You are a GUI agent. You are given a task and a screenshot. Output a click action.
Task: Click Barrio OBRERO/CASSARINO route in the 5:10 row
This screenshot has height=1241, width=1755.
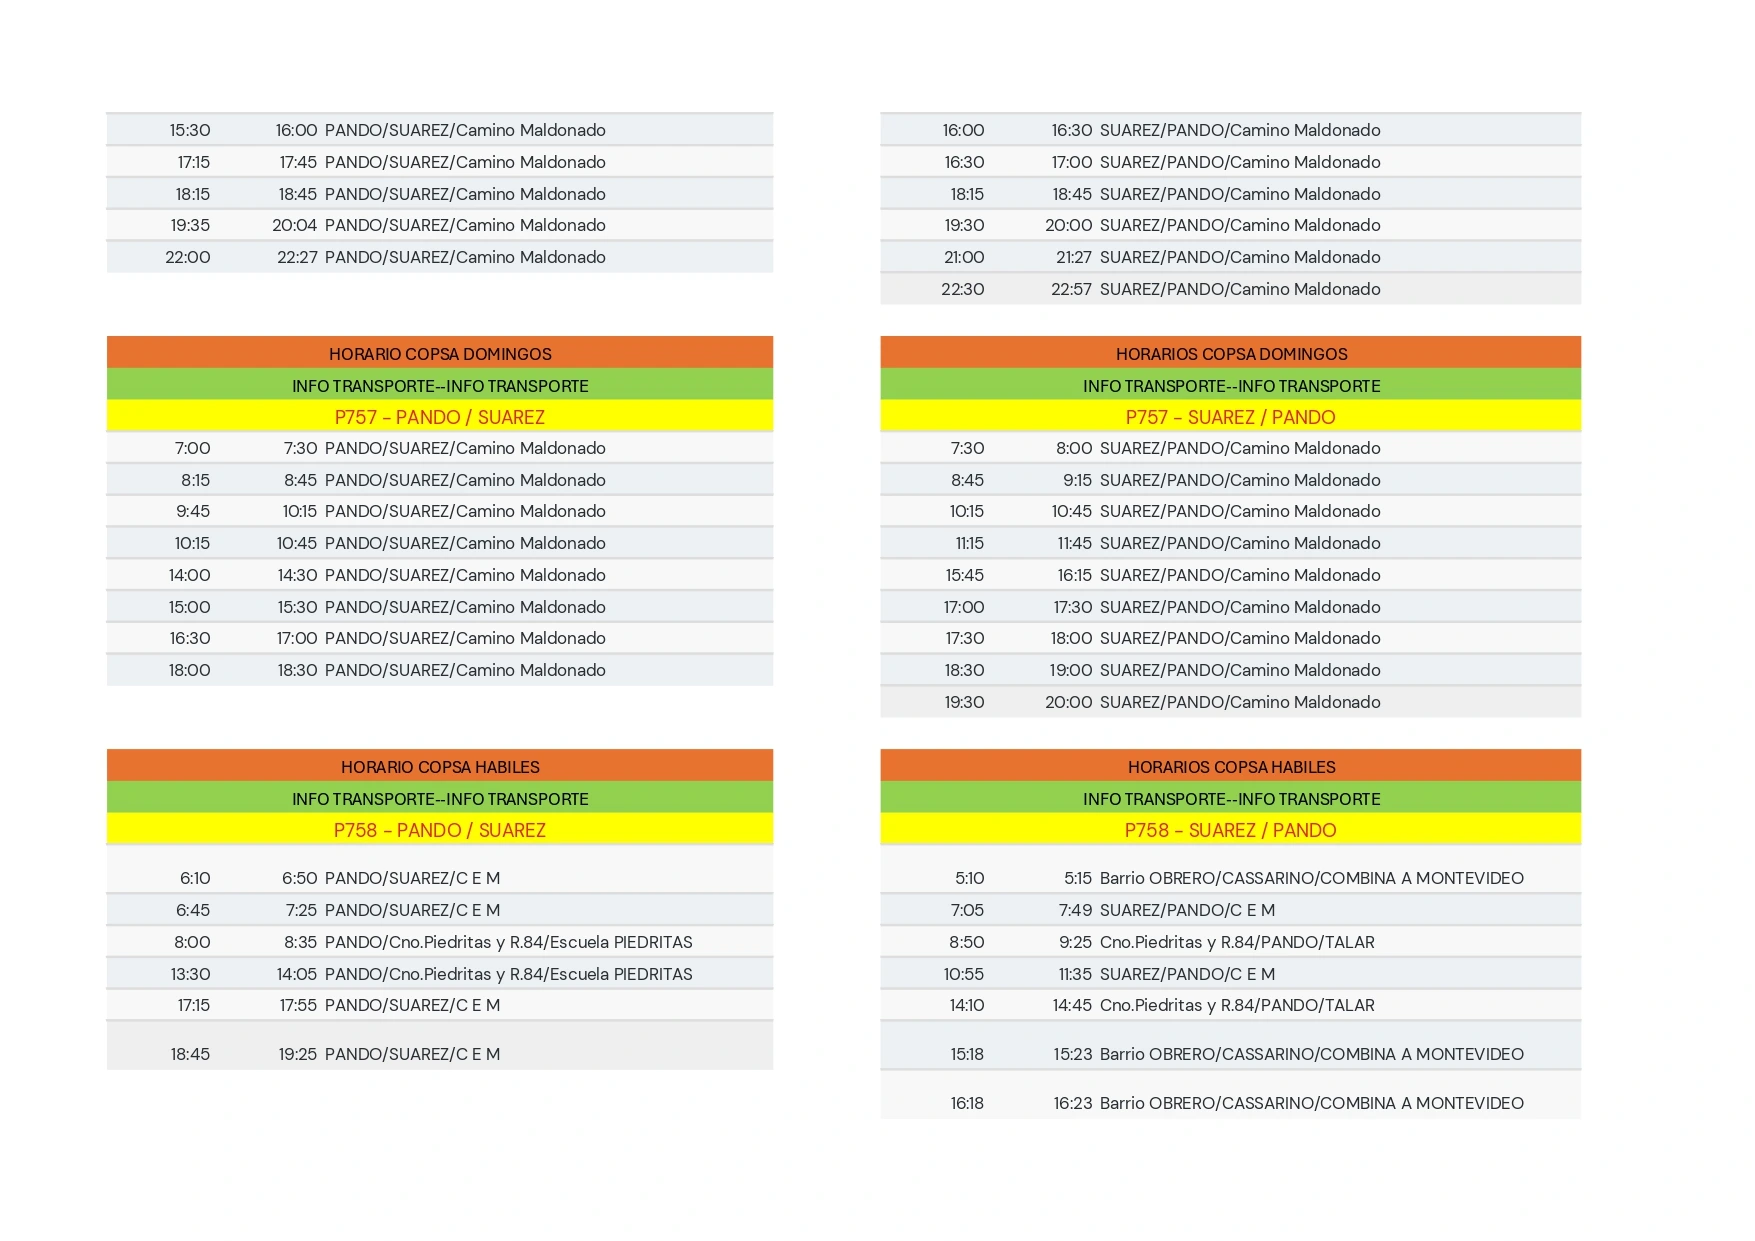click(x=1312, y=878)
